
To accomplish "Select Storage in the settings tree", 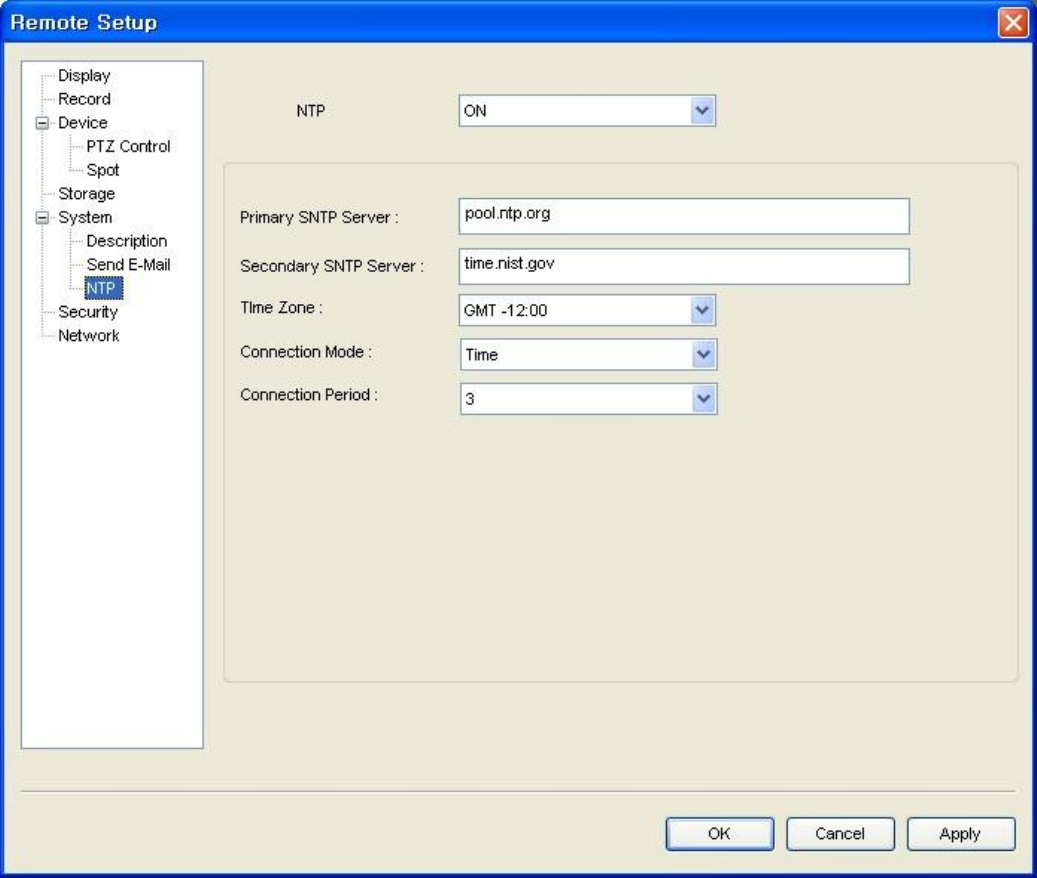I will tap(86, 194).
